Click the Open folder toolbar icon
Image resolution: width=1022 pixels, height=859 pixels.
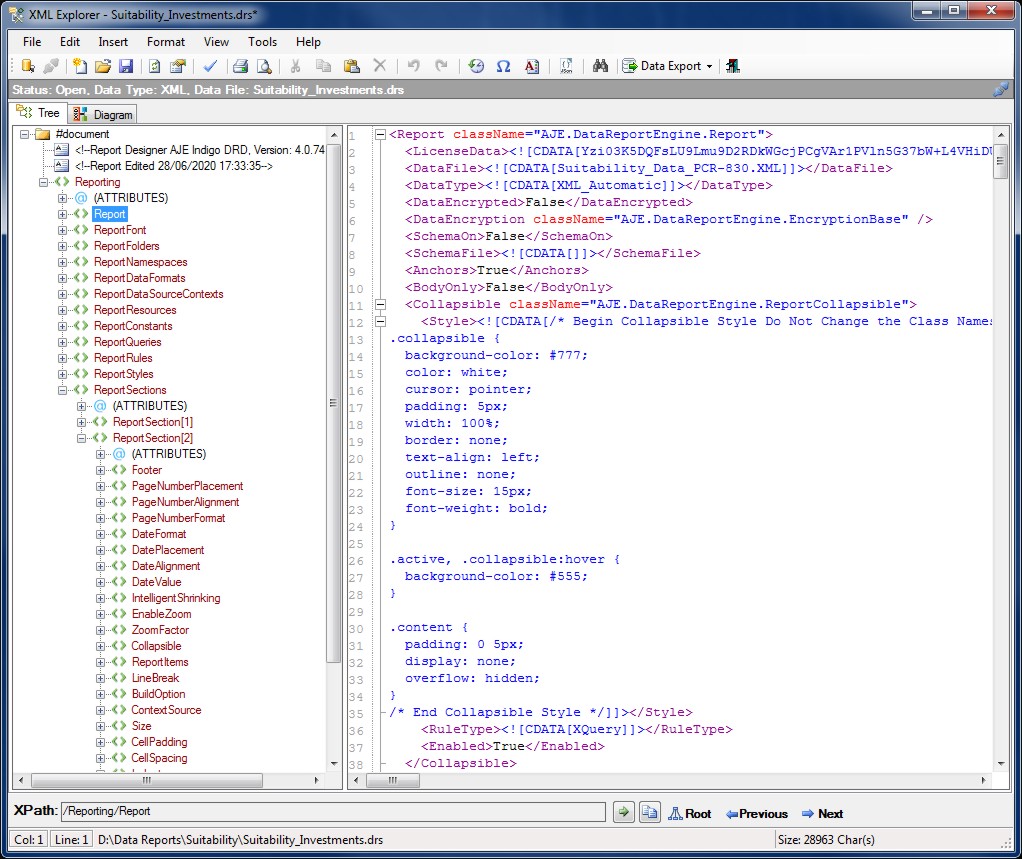click(103, 66)
